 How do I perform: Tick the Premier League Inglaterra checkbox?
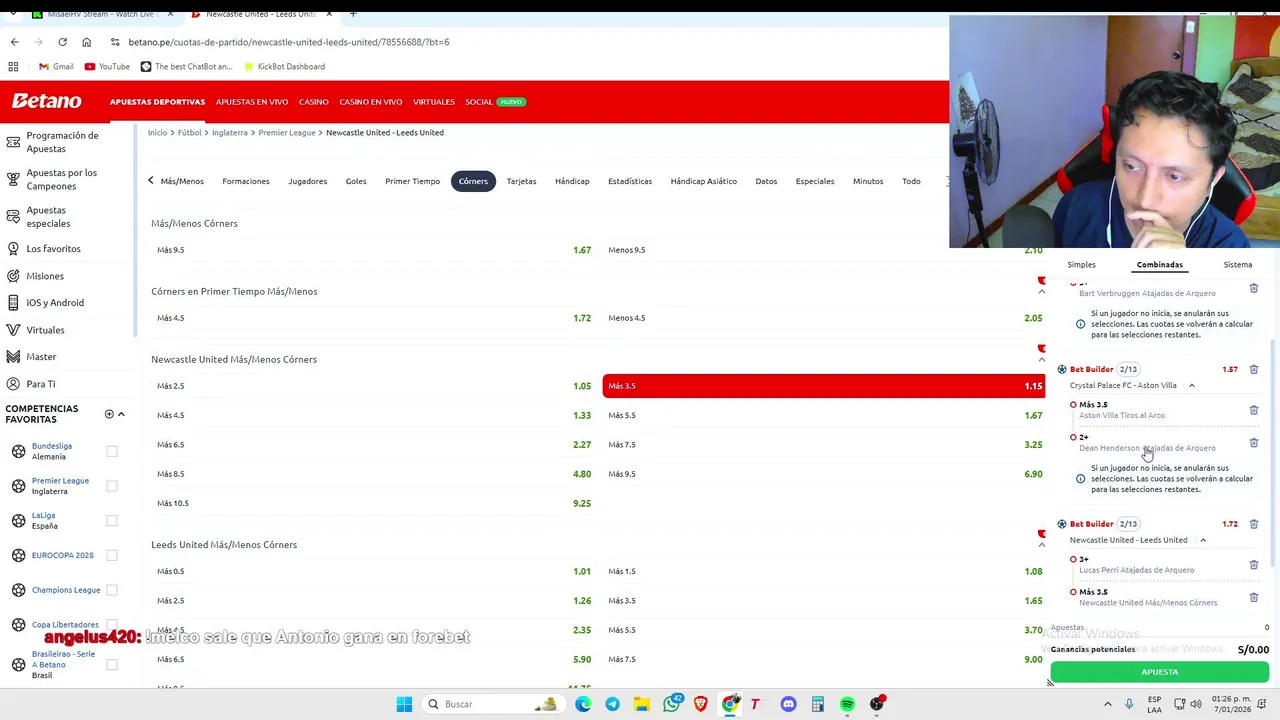point(112,486)
